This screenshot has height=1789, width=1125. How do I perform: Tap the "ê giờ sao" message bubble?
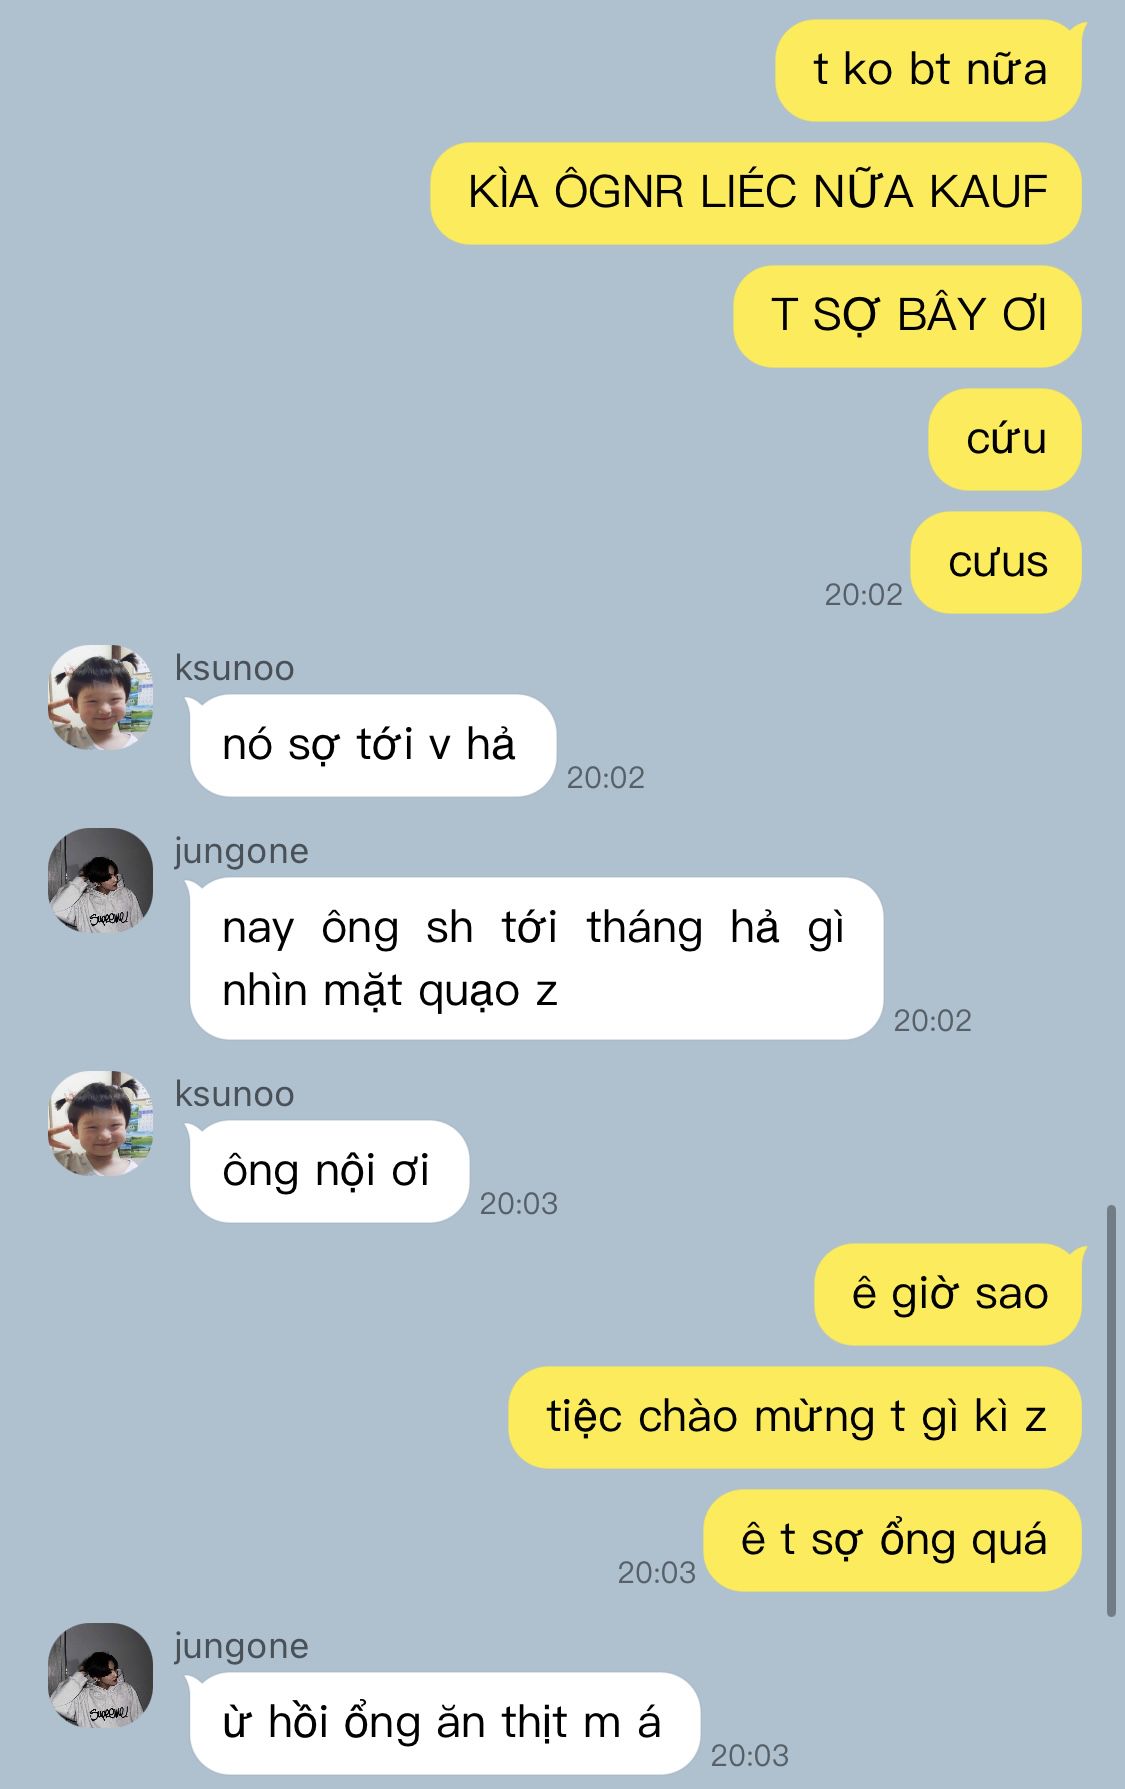[x=949, y=1294]
